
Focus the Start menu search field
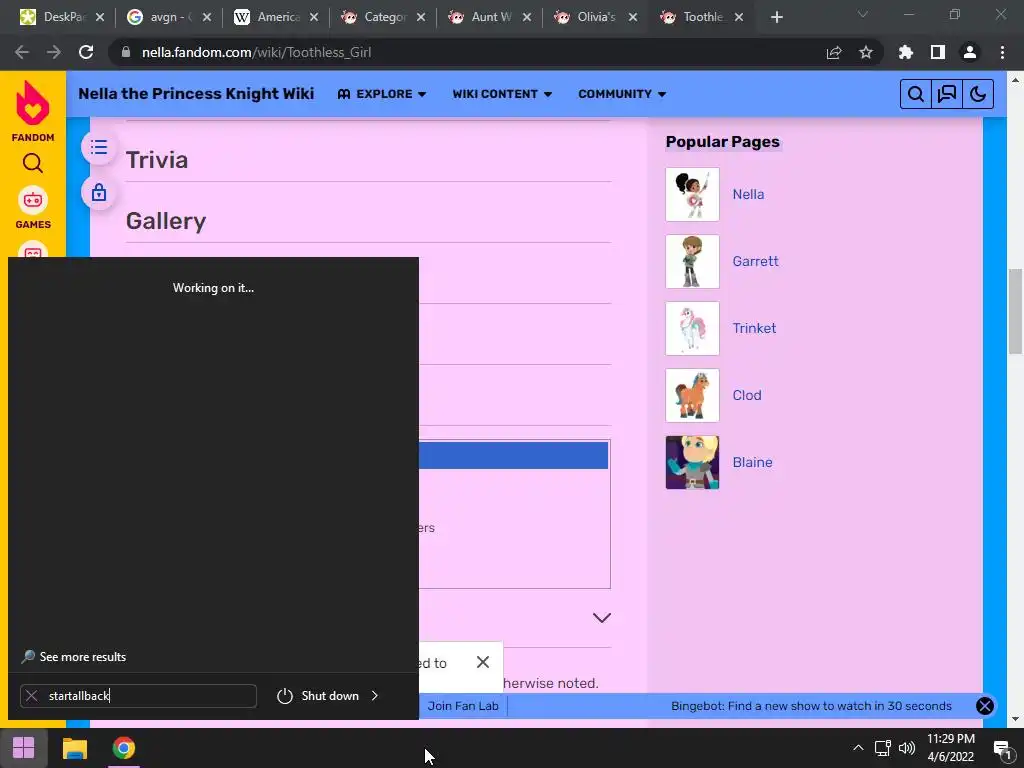click(138, 696)
